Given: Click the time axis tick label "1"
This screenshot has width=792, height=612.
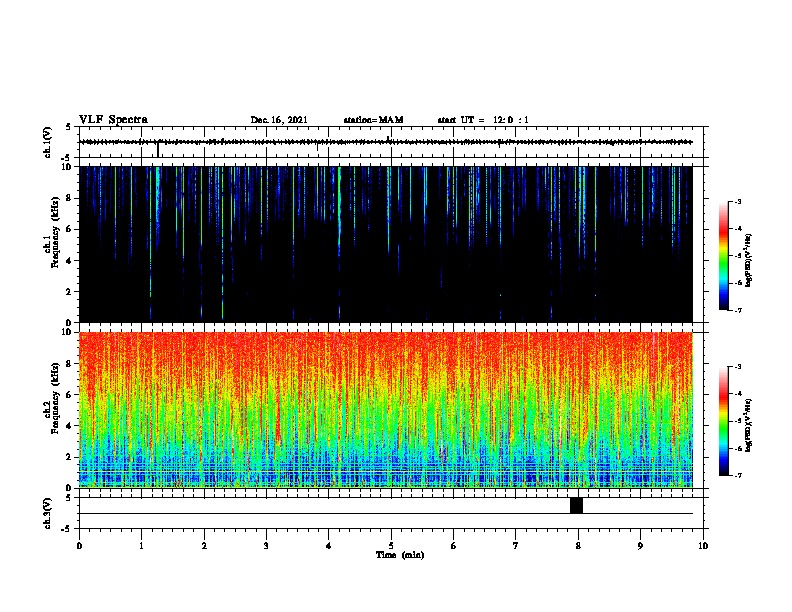Looking at the screenshot, I should (141, 546).
